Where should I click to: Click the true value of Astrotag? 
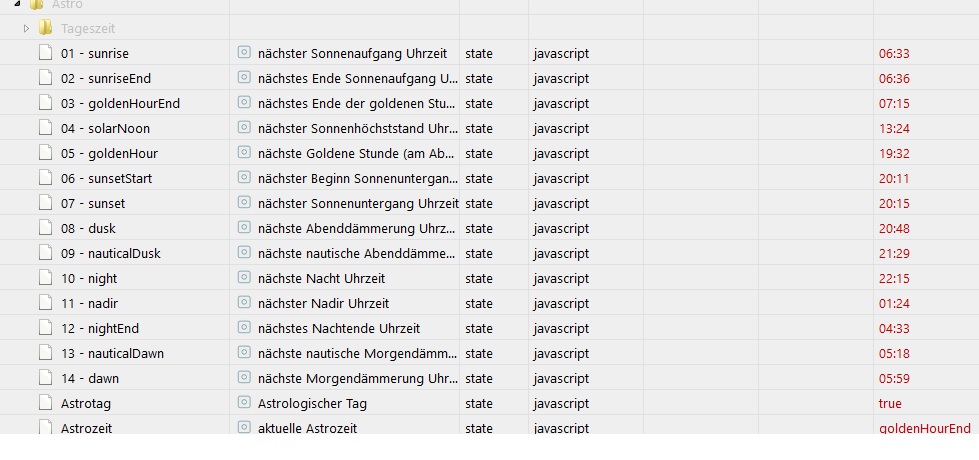[x=890, y=403]
